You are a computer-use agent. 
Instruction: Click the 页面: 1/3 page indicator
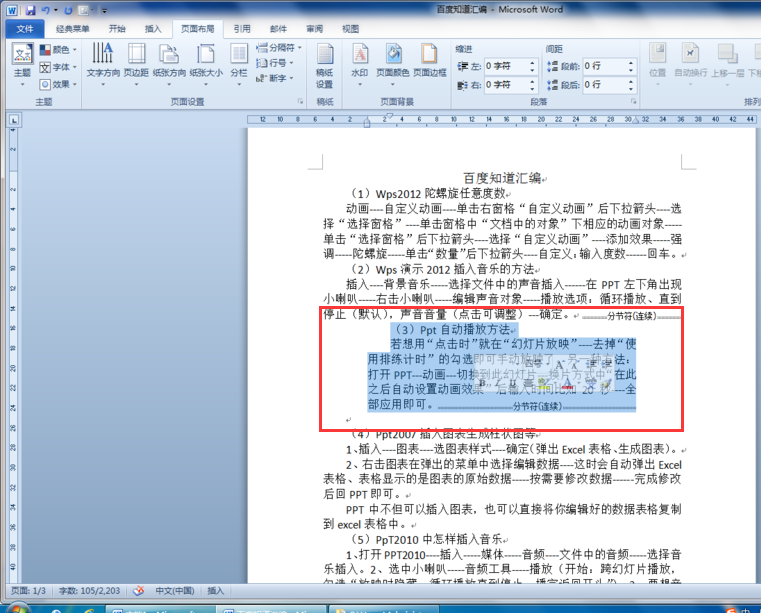28,591
